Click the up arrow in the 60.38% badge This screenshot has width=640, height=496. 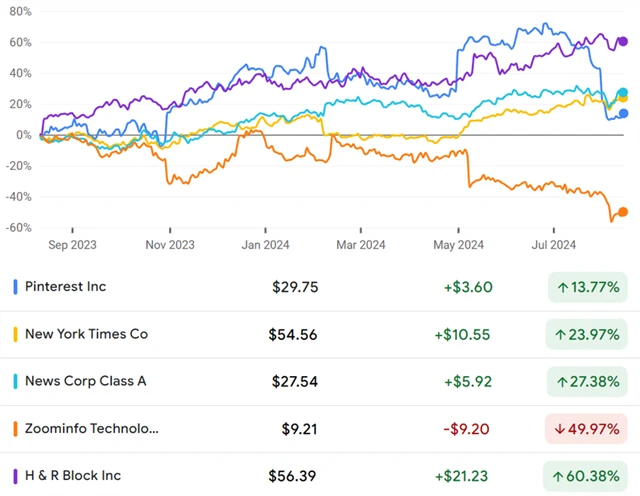pyautogui.click(x=563, y=477)
